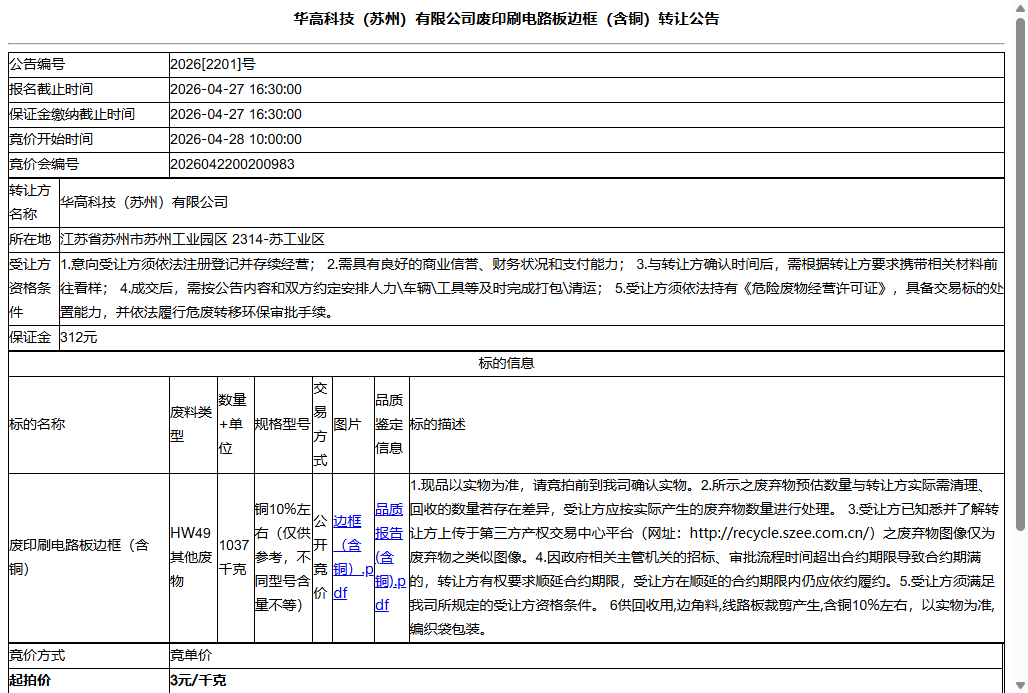
Task: Click the 标的信息 section header
Action: 506,363
